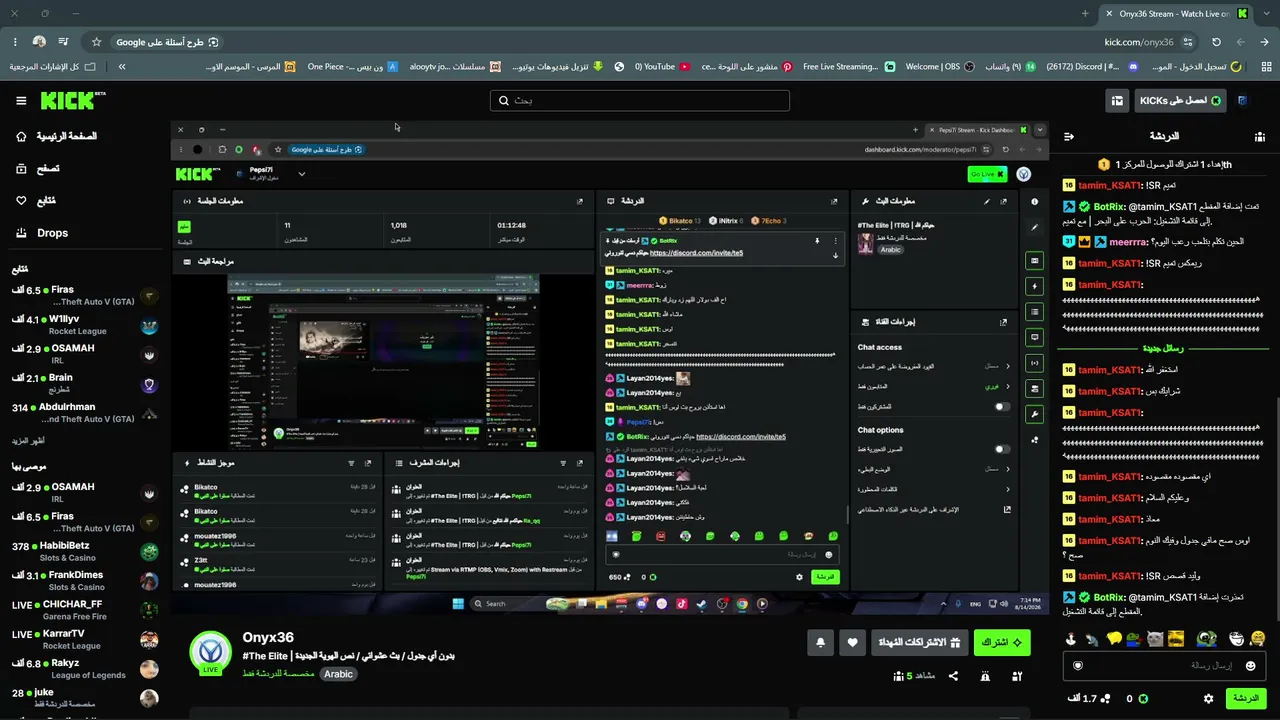The height and width of the screenshot is (720, 1280).
Task: Click the 'احصل على KICKs' button
Action: [1180, 101]
